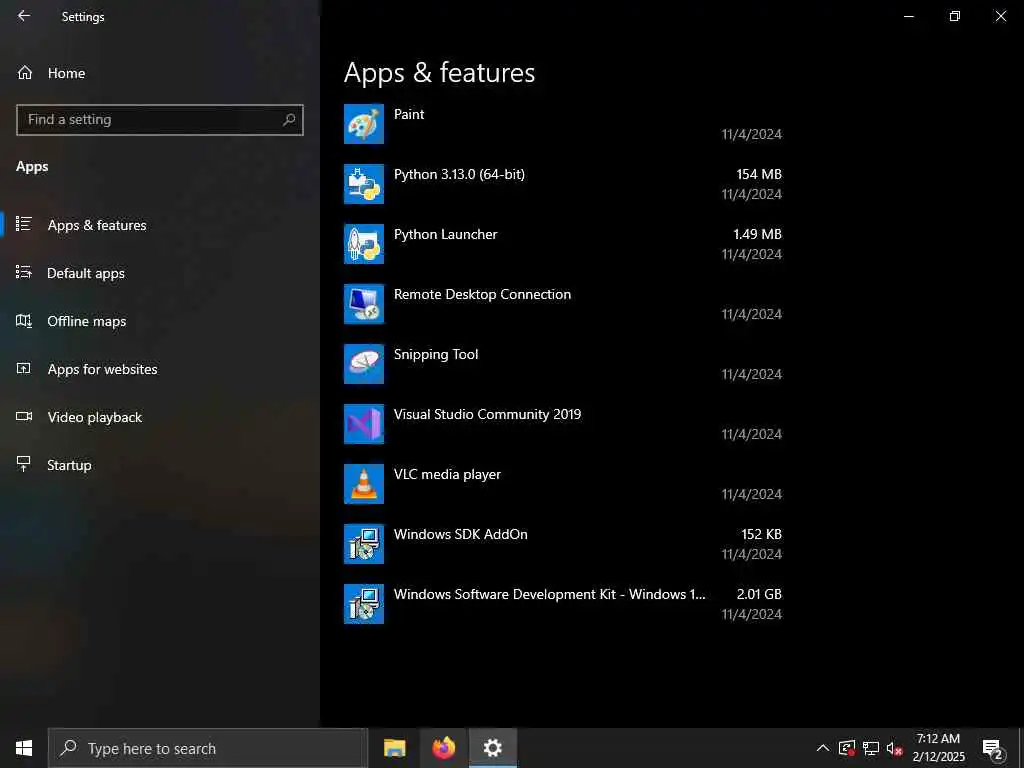Screen dimensions: 1024x768
Task: Click the VLC media player cone icon
Action: [x=364, y=485]
